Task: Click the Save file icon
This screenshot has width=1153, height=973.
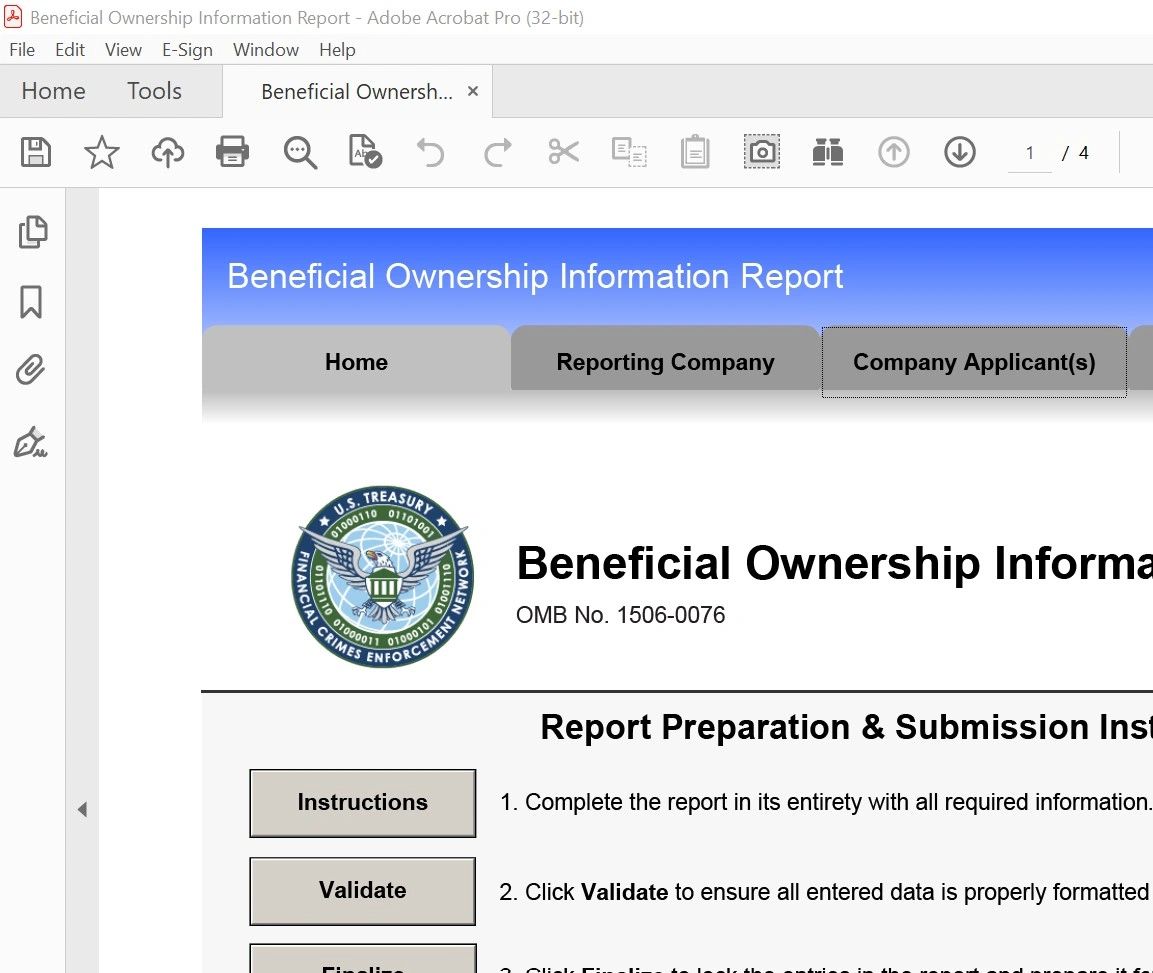Action: [x=35, y=152]
